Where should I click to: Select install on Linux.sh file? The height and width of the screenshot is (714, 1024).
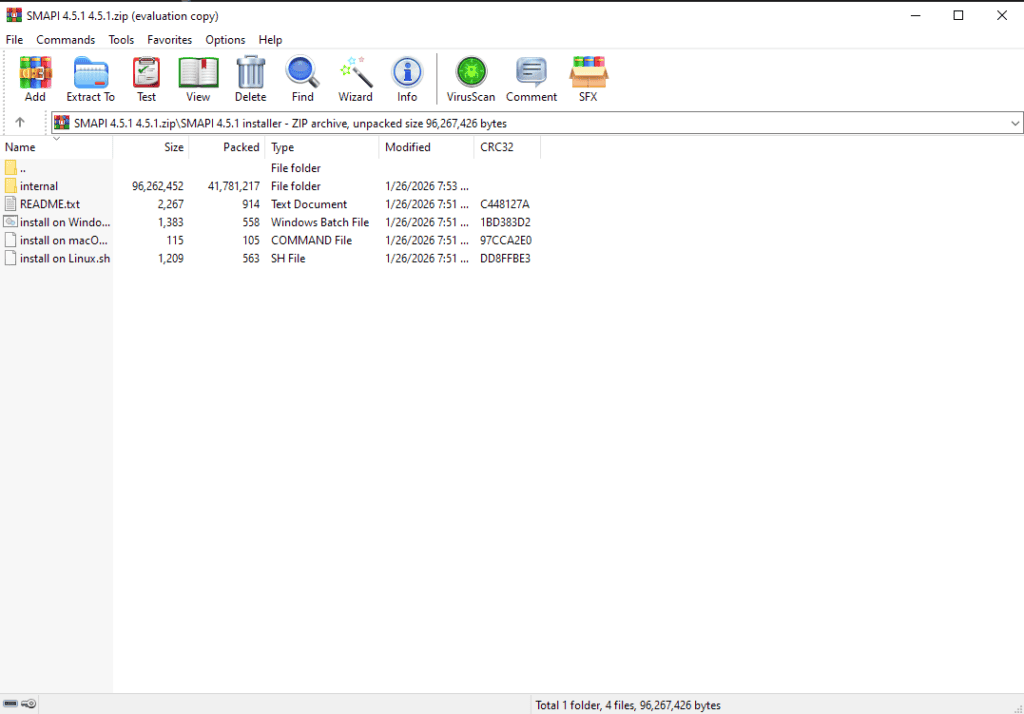64,258
